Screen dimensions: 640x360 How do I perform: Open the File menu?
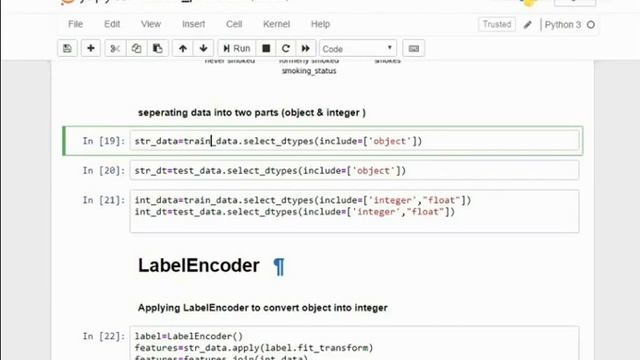coord(76,24)
